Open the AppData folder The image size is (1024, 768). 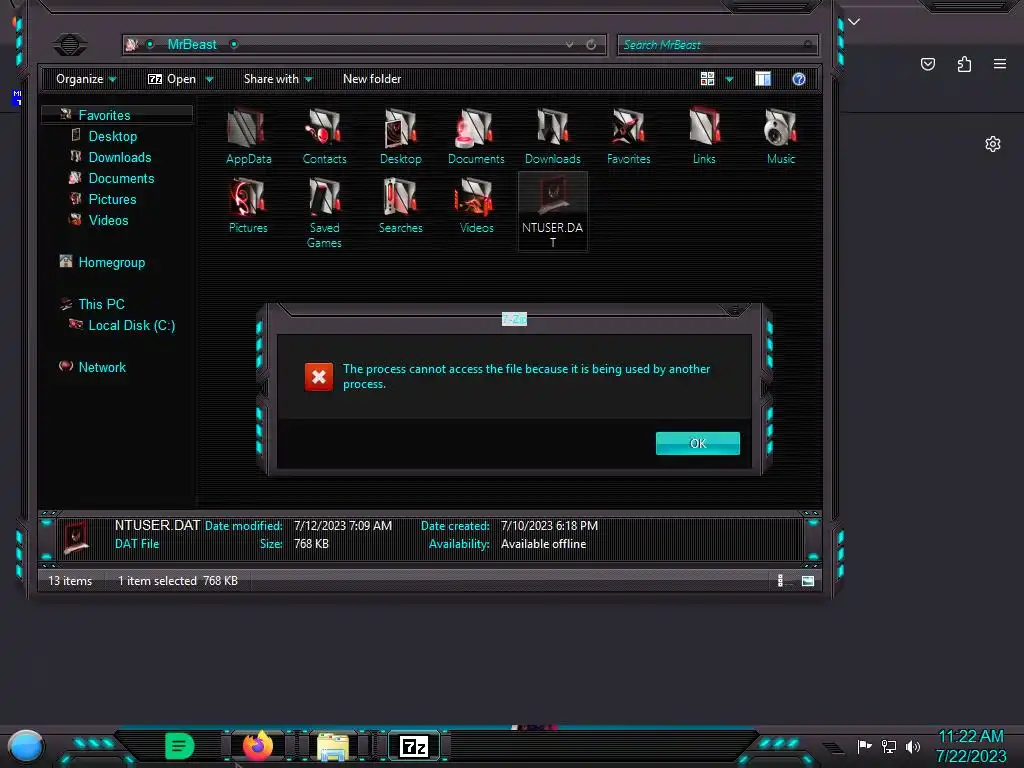[248, 136]
